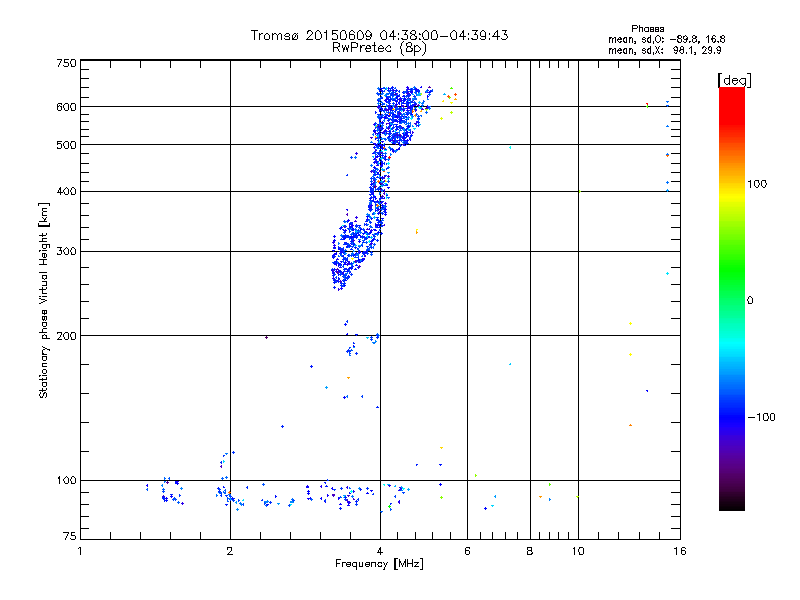Screen dimensions: 800x600
Task: Click the 'Frequency [MHz]' axis label
Action: (379, 564)
